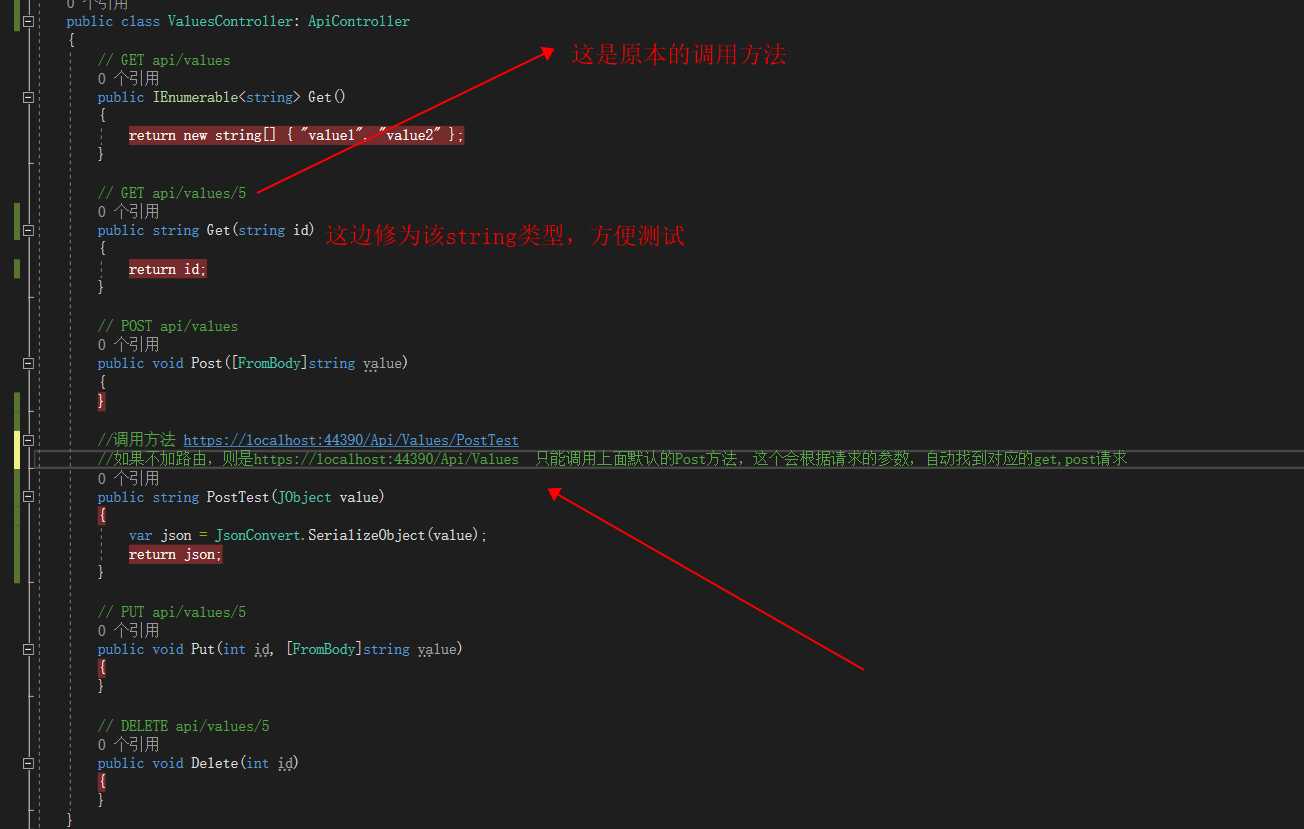Click the PostTest method name
Image resolution: width=1304 pixels, height=829 pixels.
click(x=237, y=497)
